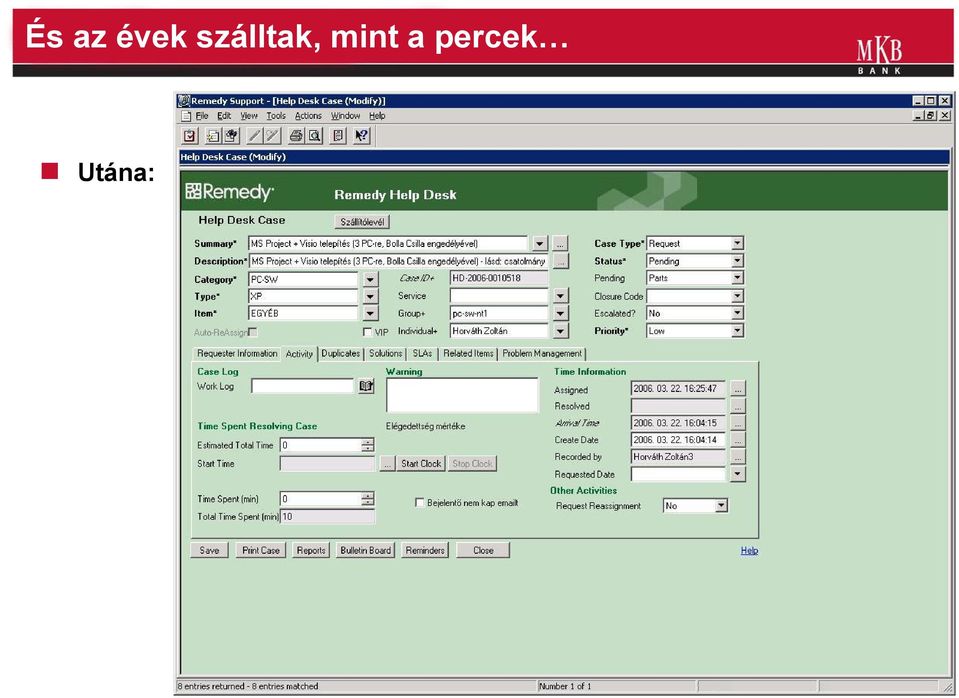The width and height of the screenshot is (959, 698).
Task: Open the Edit menu
Action: point(224,116)
